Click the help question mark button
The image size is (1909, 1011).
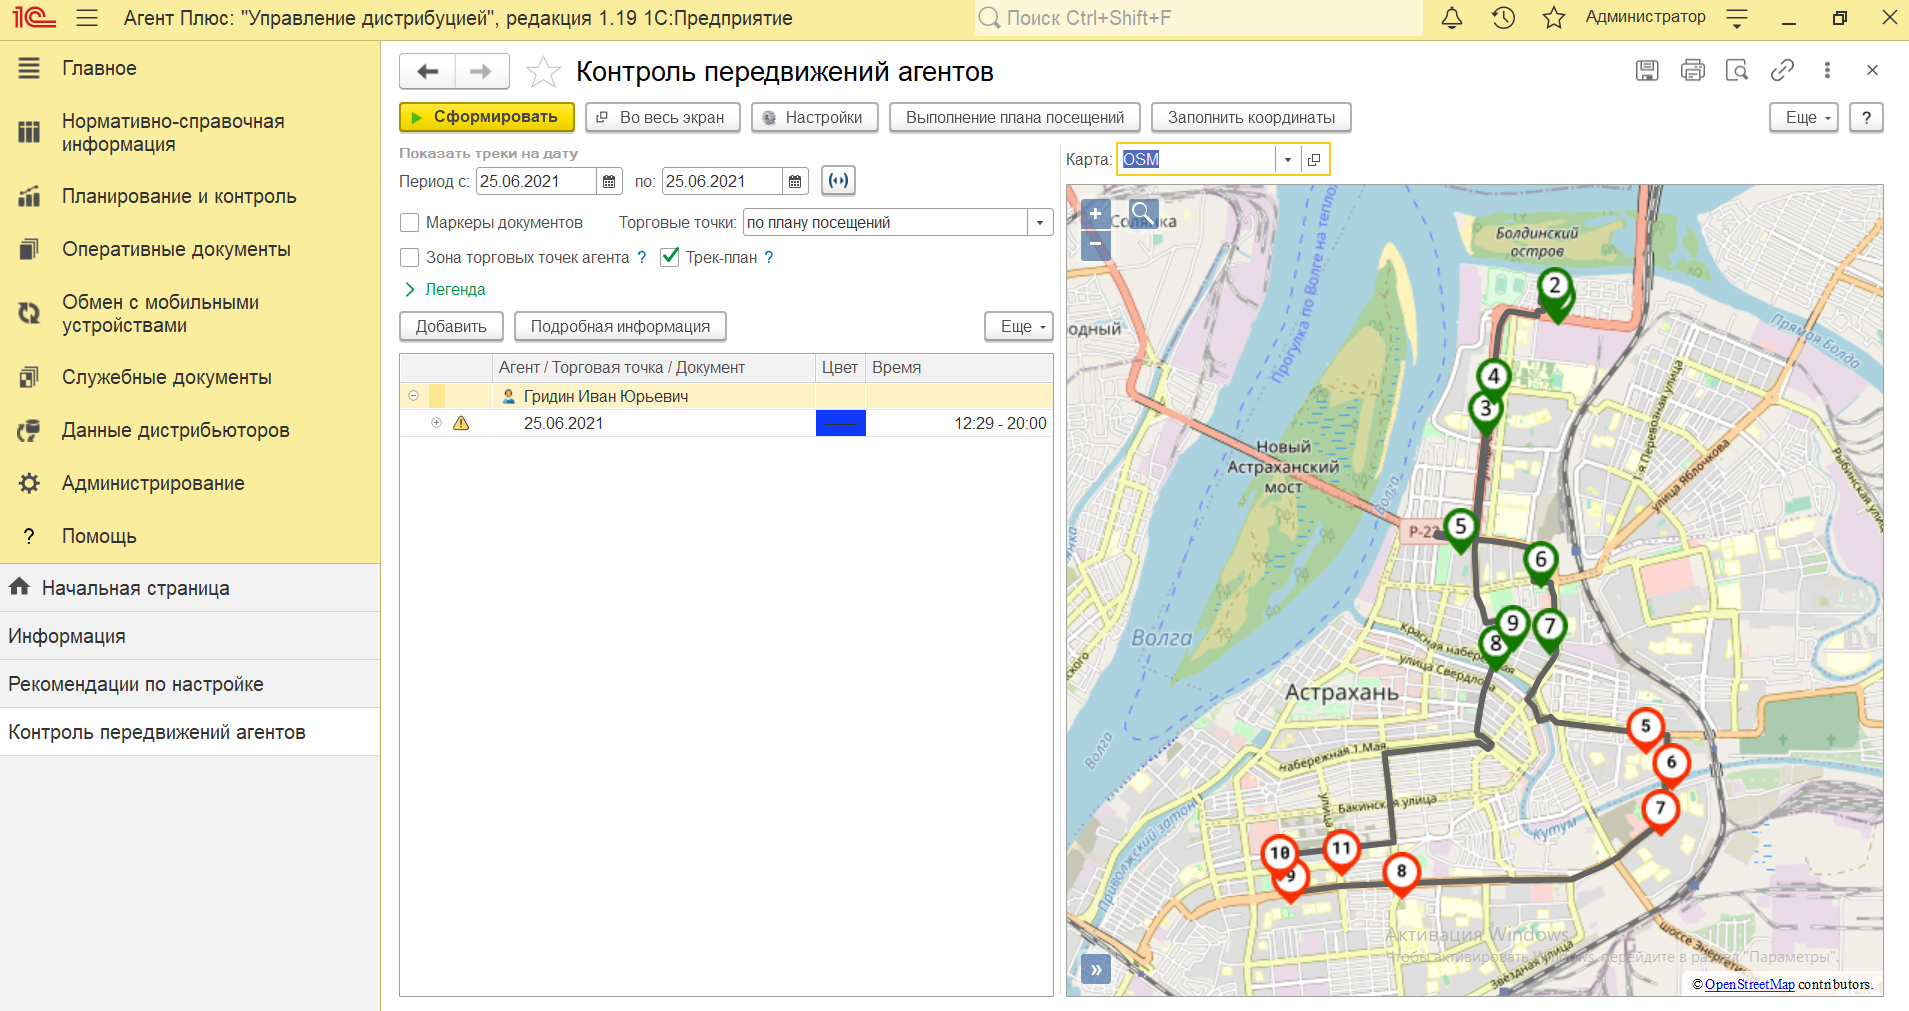tap(1866, 117)
